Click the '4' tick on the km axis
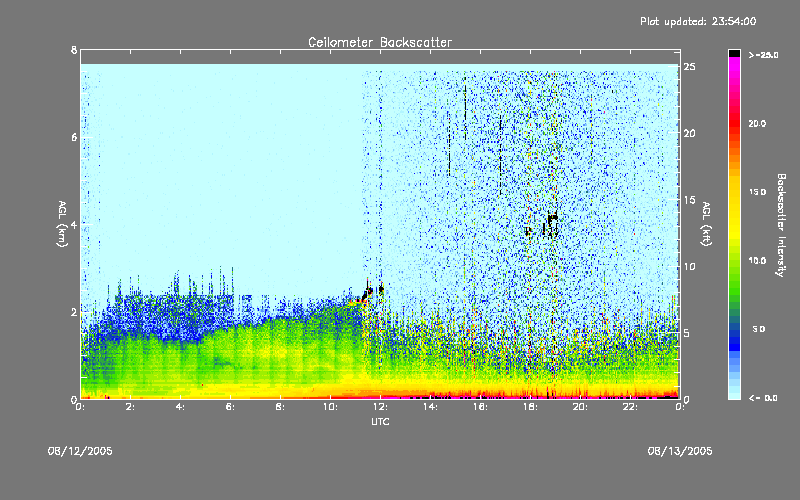Viewport: 800px width, 500px height. [x=74, y=225]
